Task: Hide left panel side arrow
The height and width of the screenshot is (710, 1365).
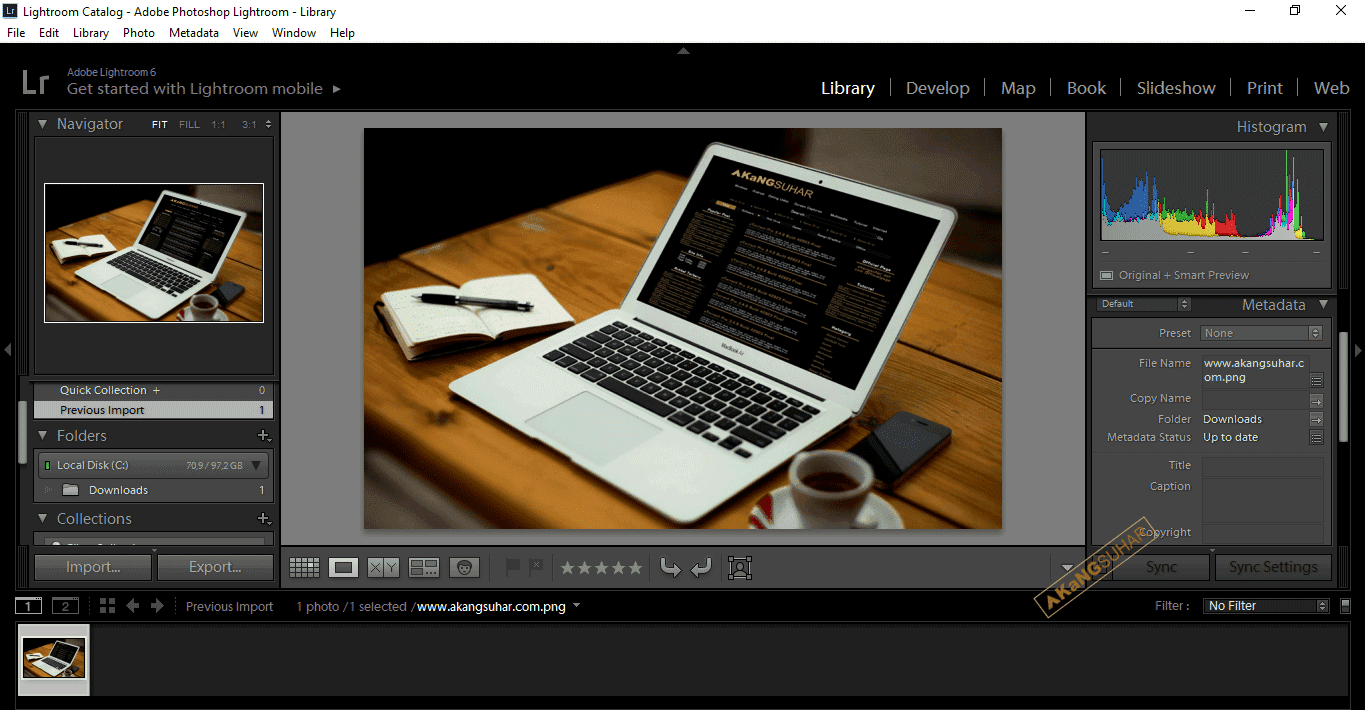Action: click(x=7, y=350)
